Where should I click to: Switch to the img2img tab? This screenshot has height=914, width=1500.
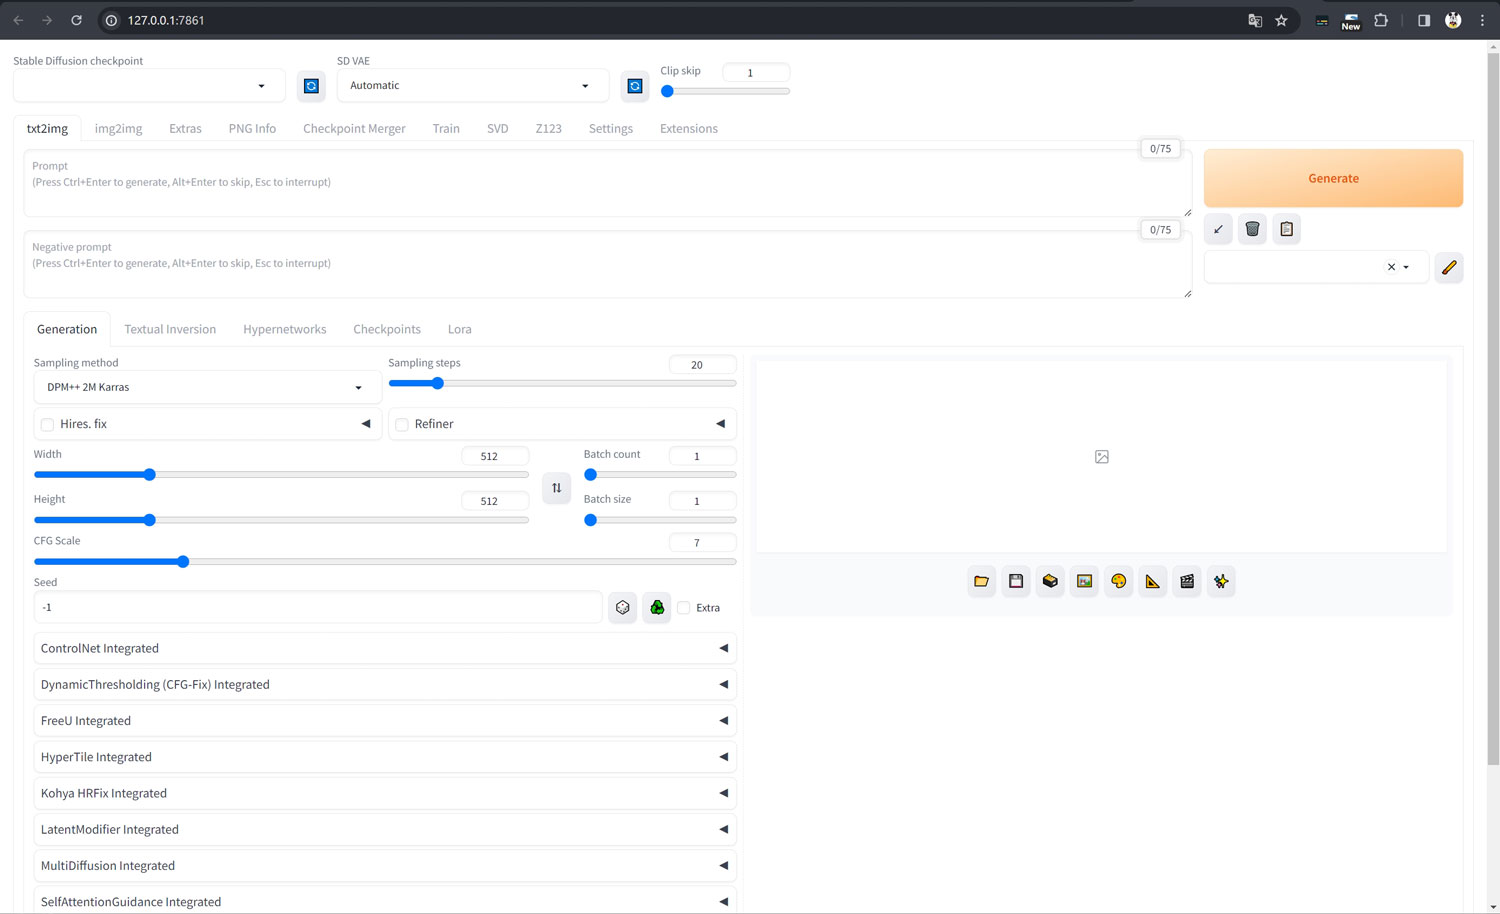(118, 128)
